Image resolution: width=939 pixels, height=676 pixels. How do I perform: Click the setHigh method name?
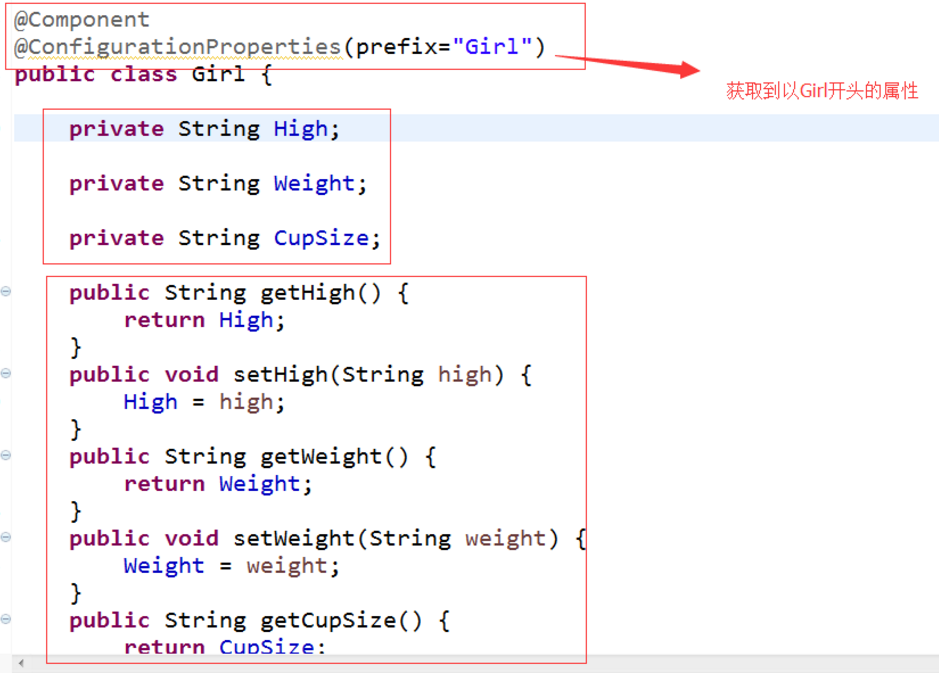[x=281, y=375]
